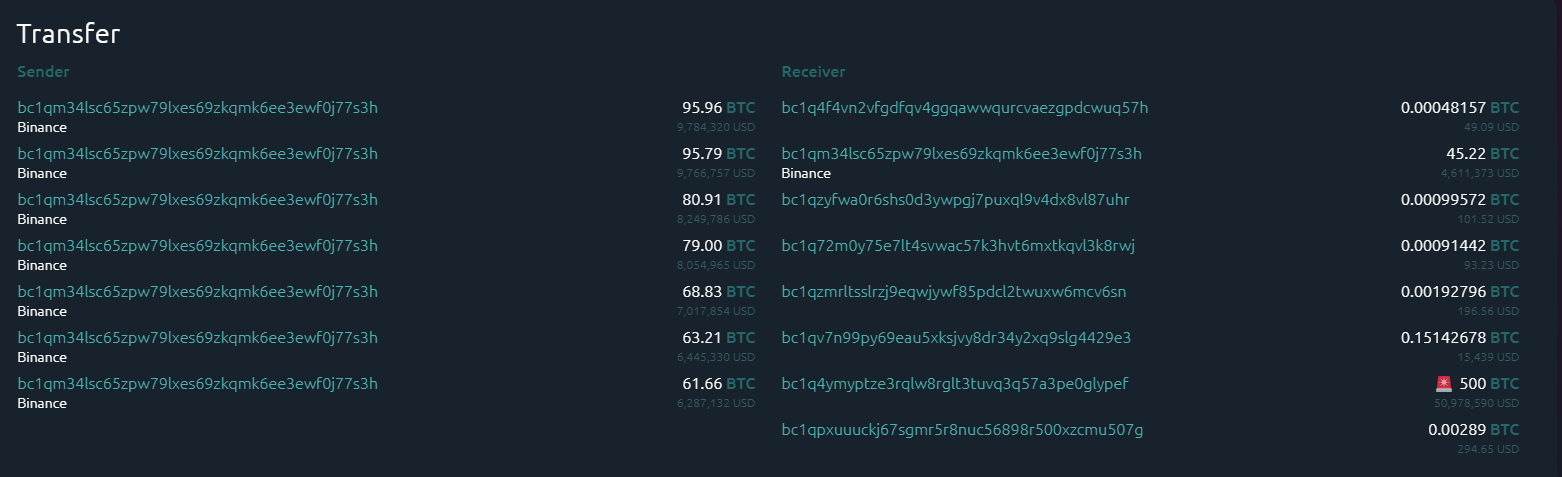Open sender address in the 63.21 BTC row

click(198, 338)
